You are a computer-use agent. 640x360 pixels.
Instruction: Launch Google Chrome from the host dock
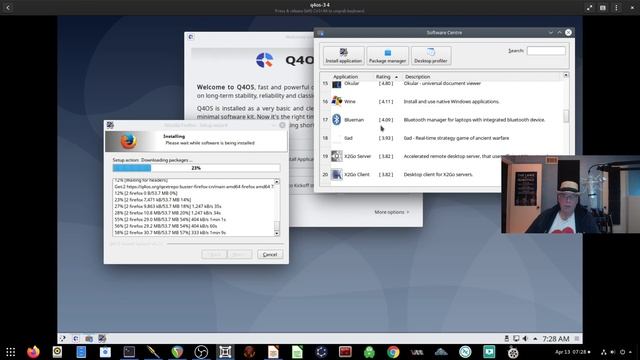tap(393, 352)
